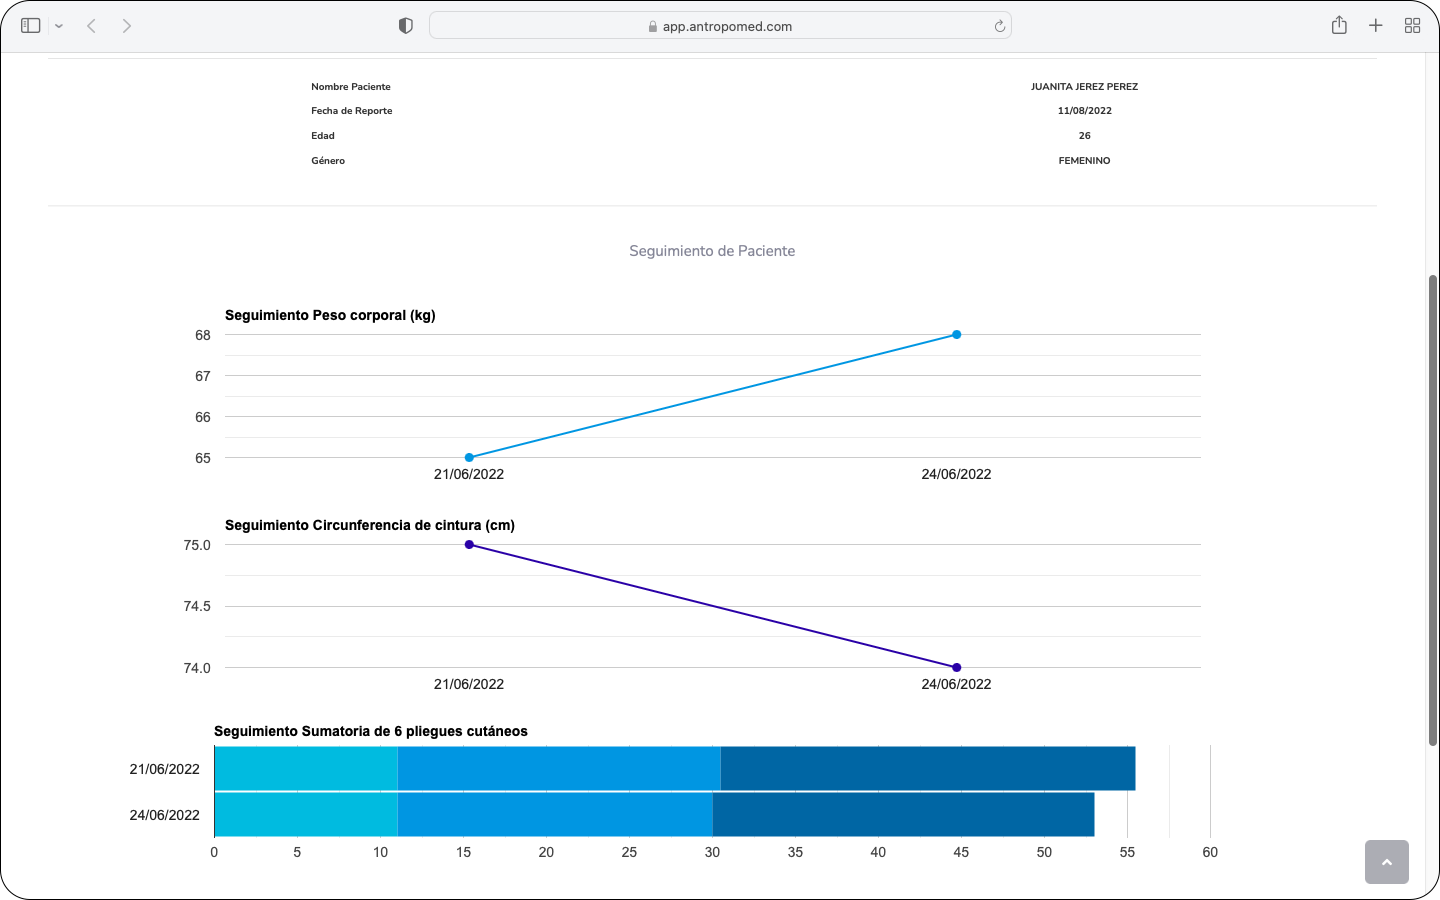Click the Fecha de Reporte label

352,111
